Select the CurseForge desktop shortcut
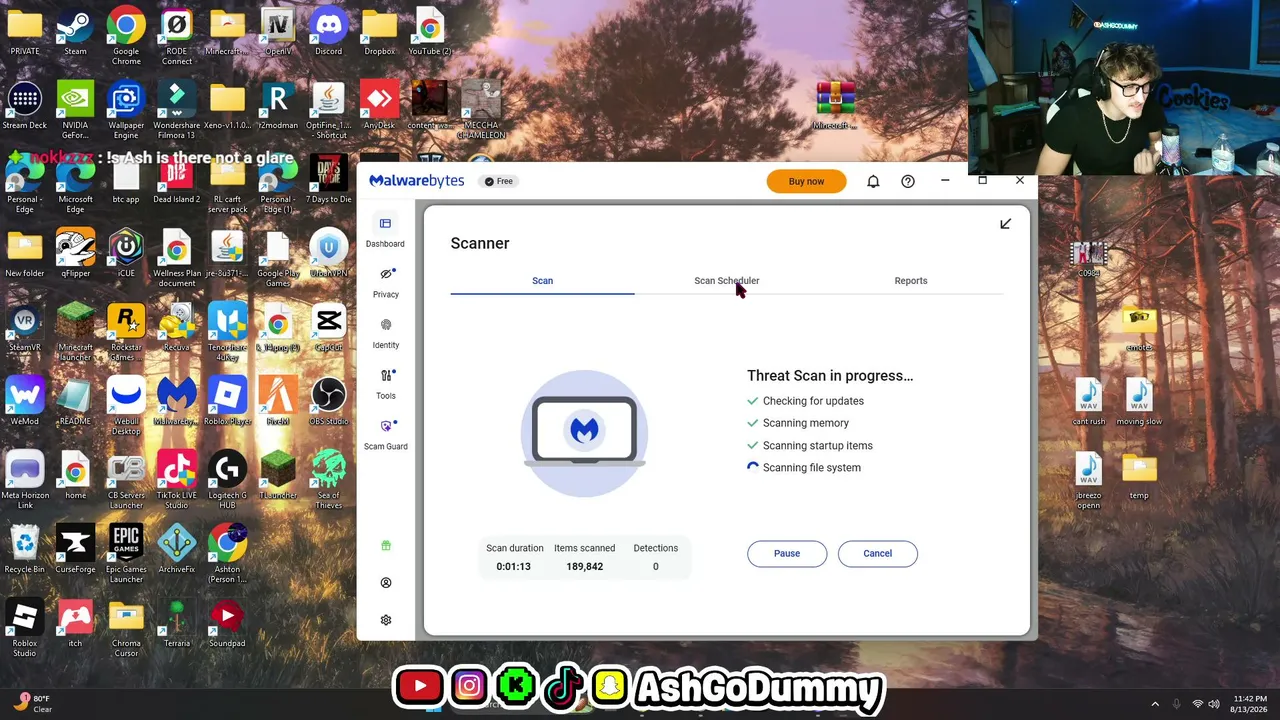This screenshot has width=1280, height=720. [x=75, y=551]
